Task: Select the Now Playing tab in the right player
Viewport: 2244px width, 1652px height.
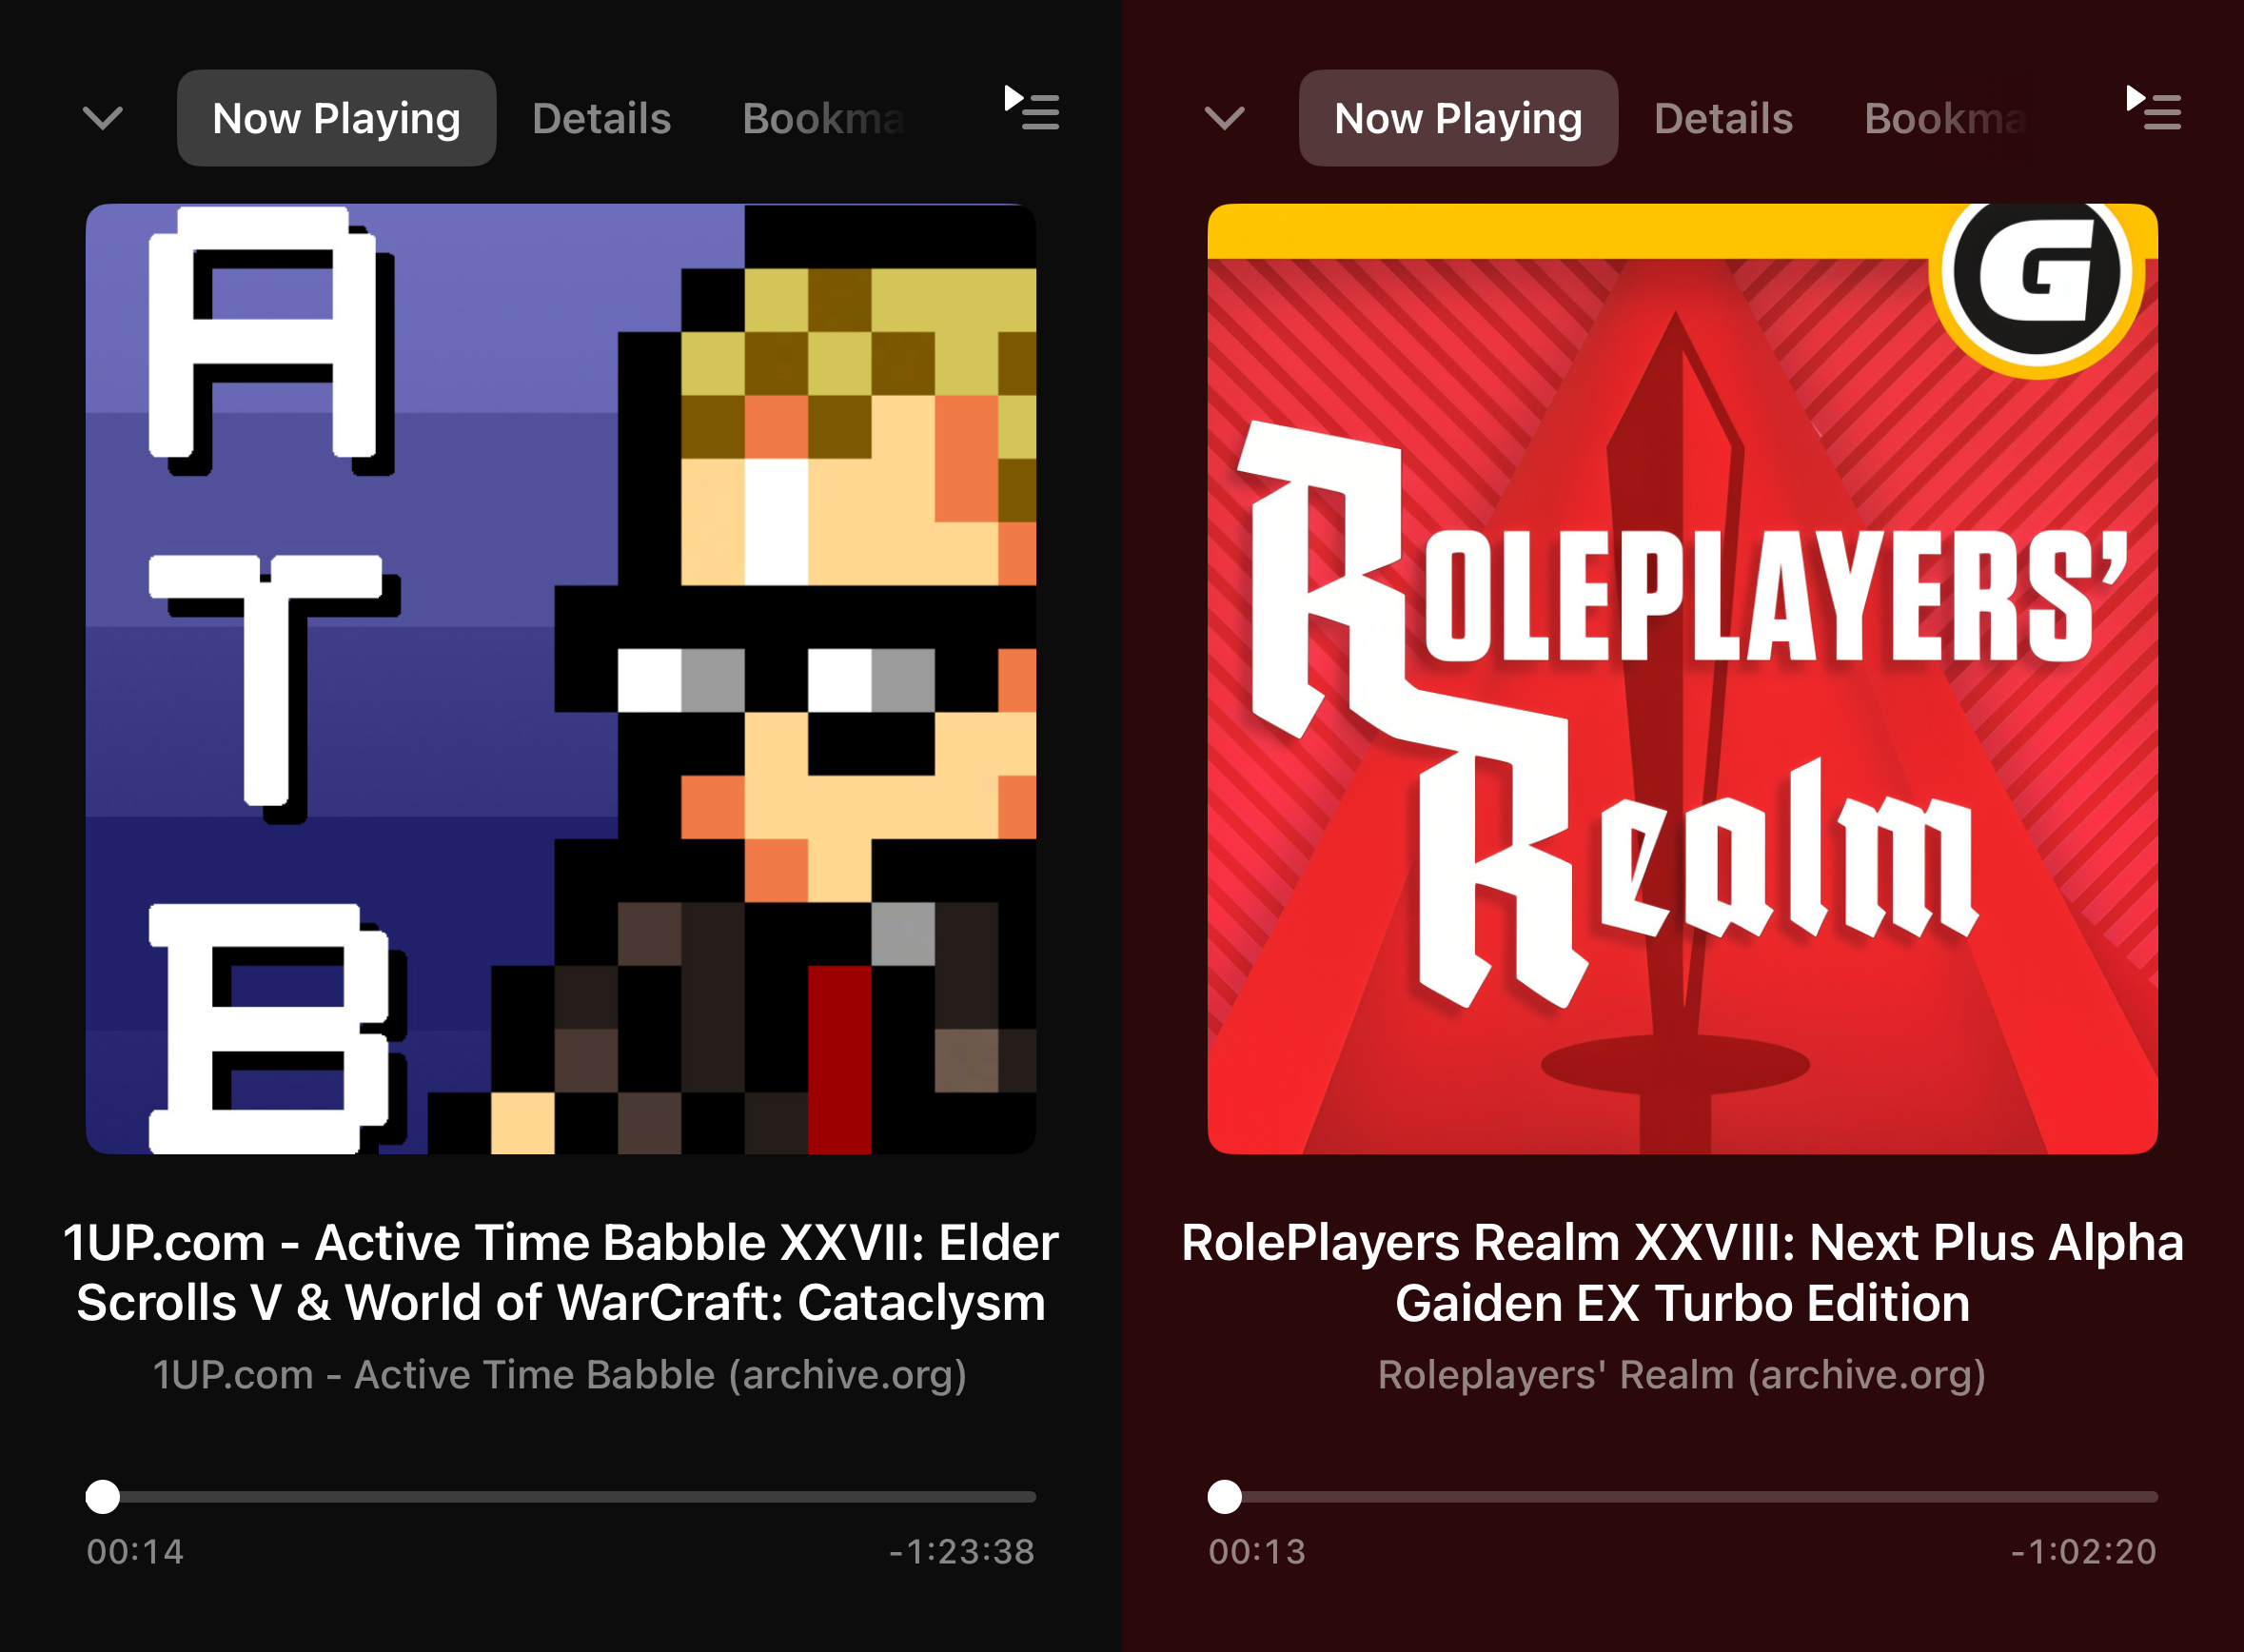Action: pos(1458,118)
